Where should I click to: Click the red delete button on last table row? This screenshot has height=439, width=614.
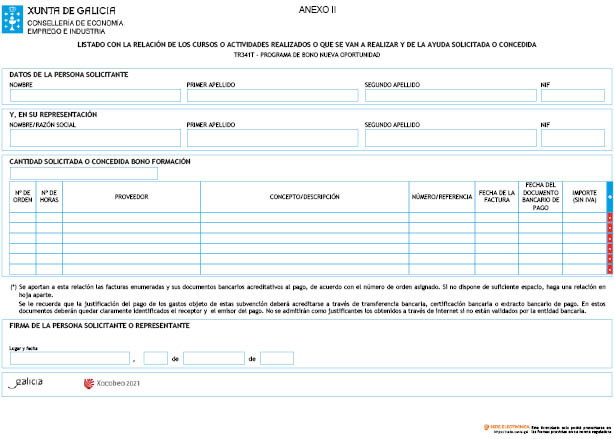[x=609, y=268]
